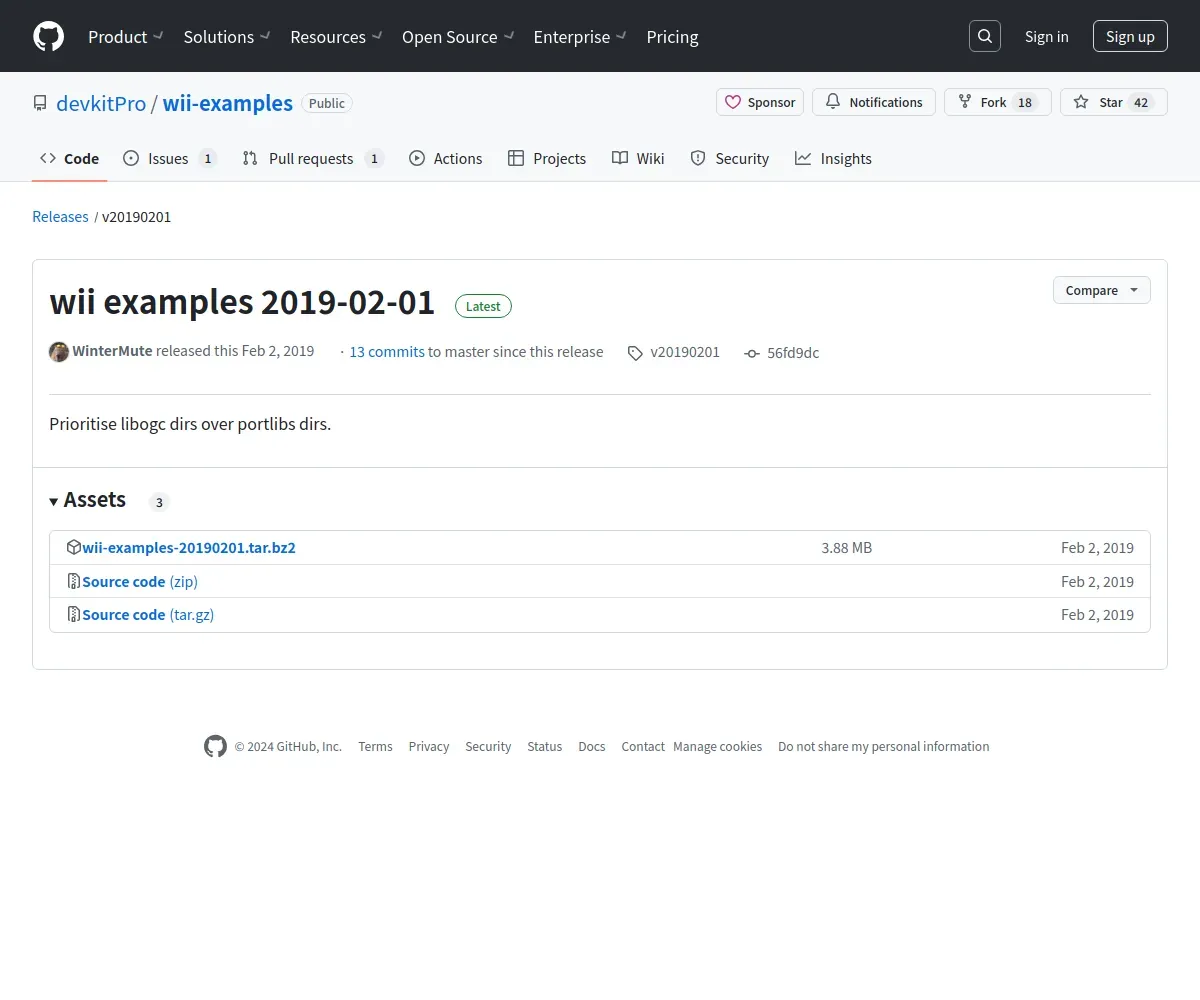The image size is (1200, 1000).
Task: Click the Sponsor button
Action: click(x=760, y=102)
